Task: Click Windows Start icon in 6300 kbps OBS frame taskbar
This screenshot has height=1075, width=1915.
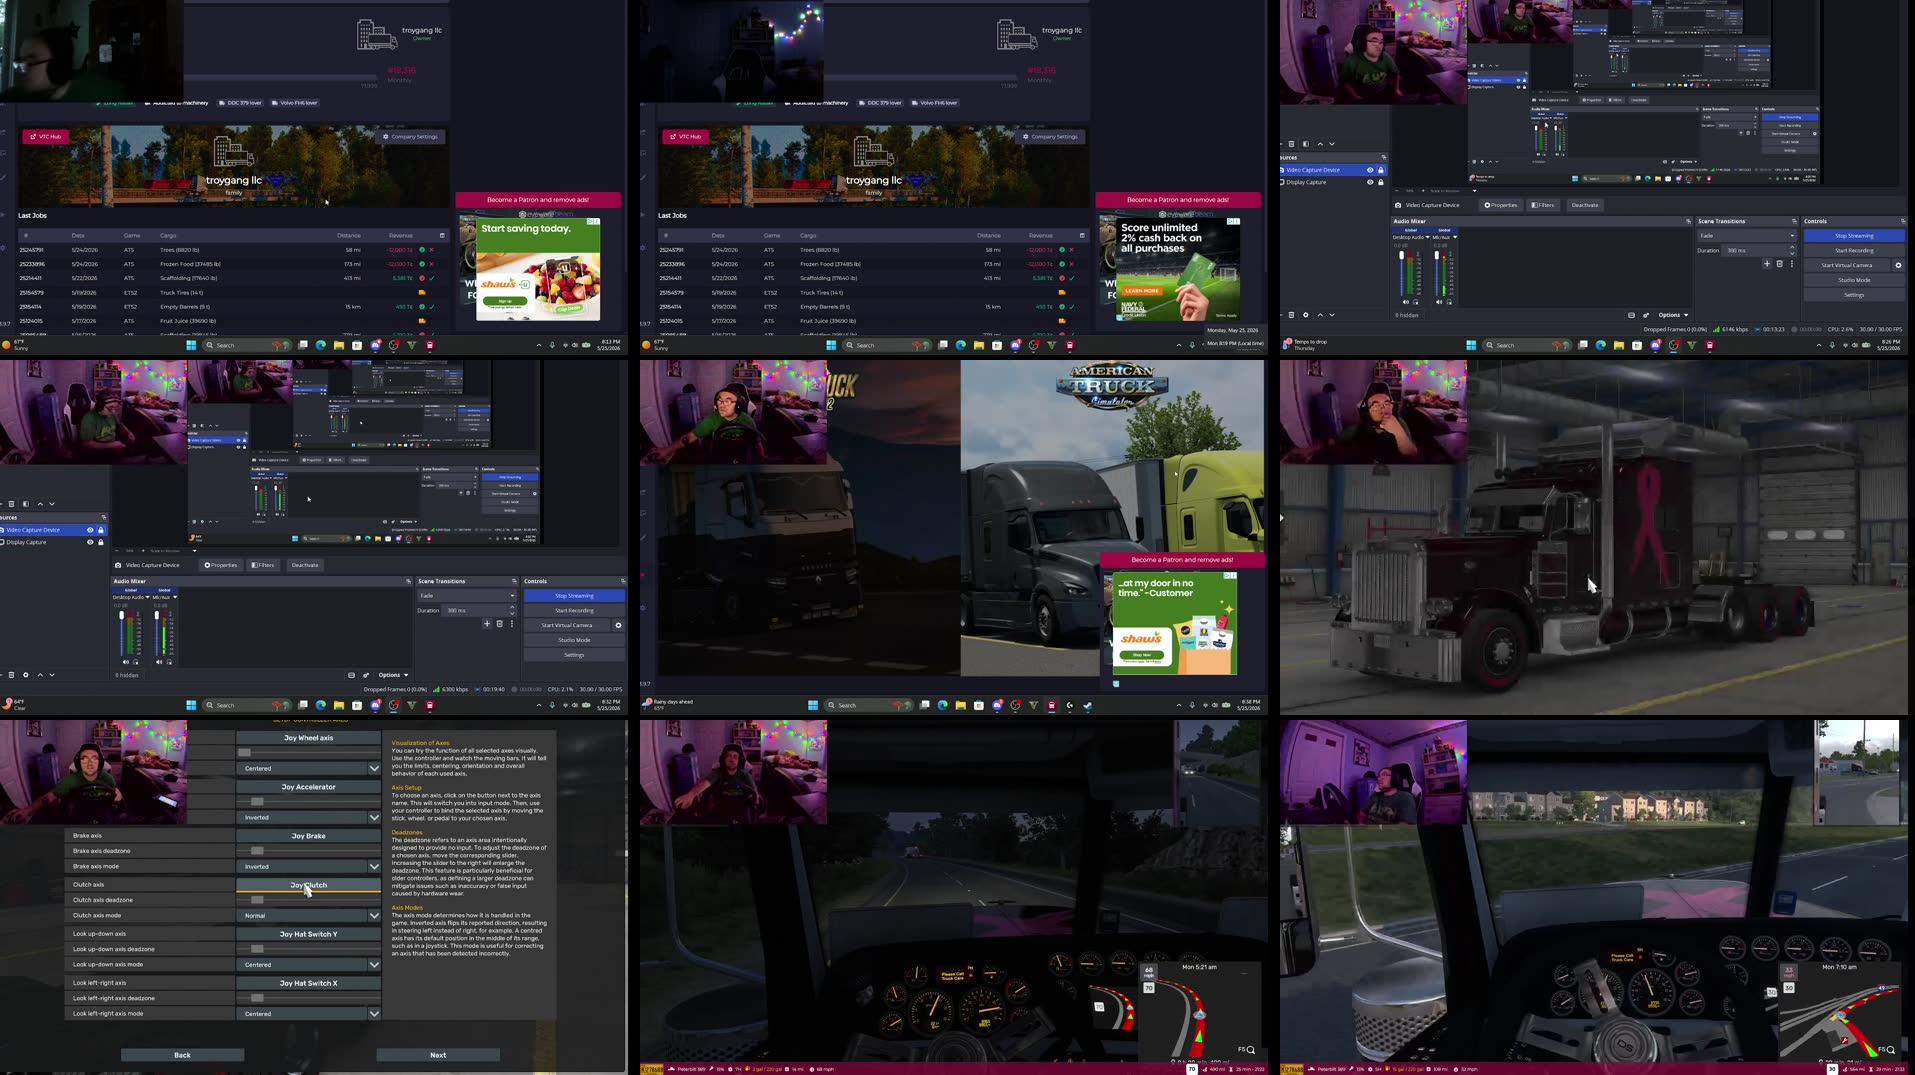Action: click(x=191, y=705)
